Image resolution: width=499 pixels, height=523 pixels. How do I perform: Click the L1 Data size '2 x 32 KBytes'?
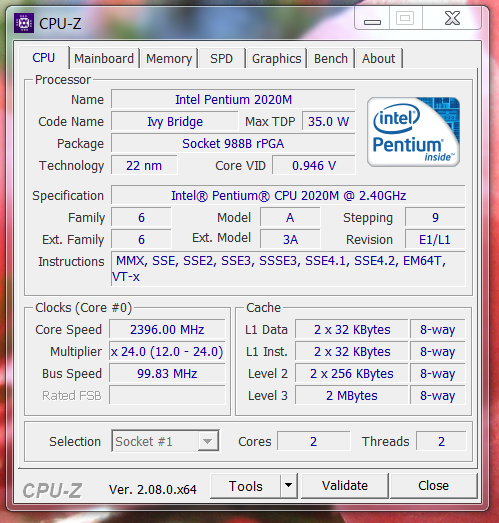tap(352, 330)
